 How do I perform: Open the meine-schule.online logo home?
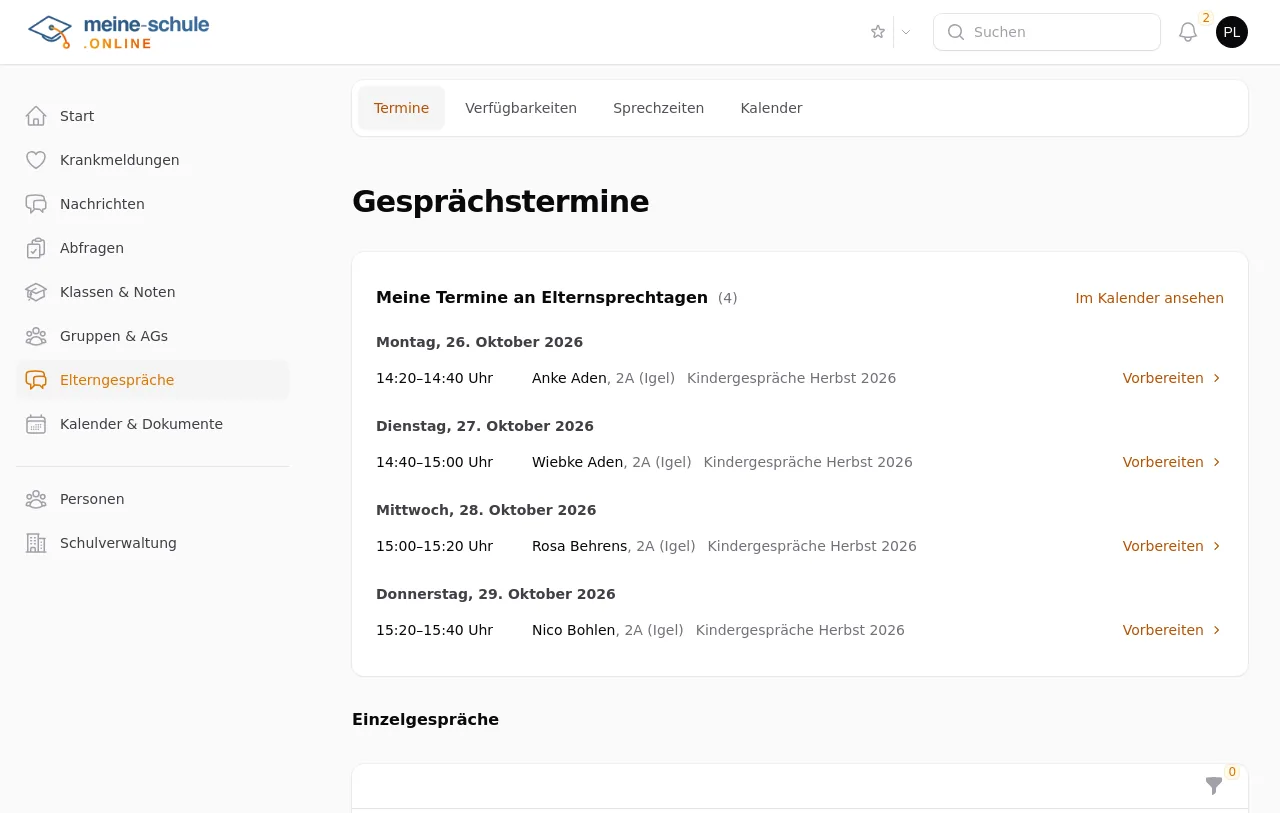click(x=119, y=32)
